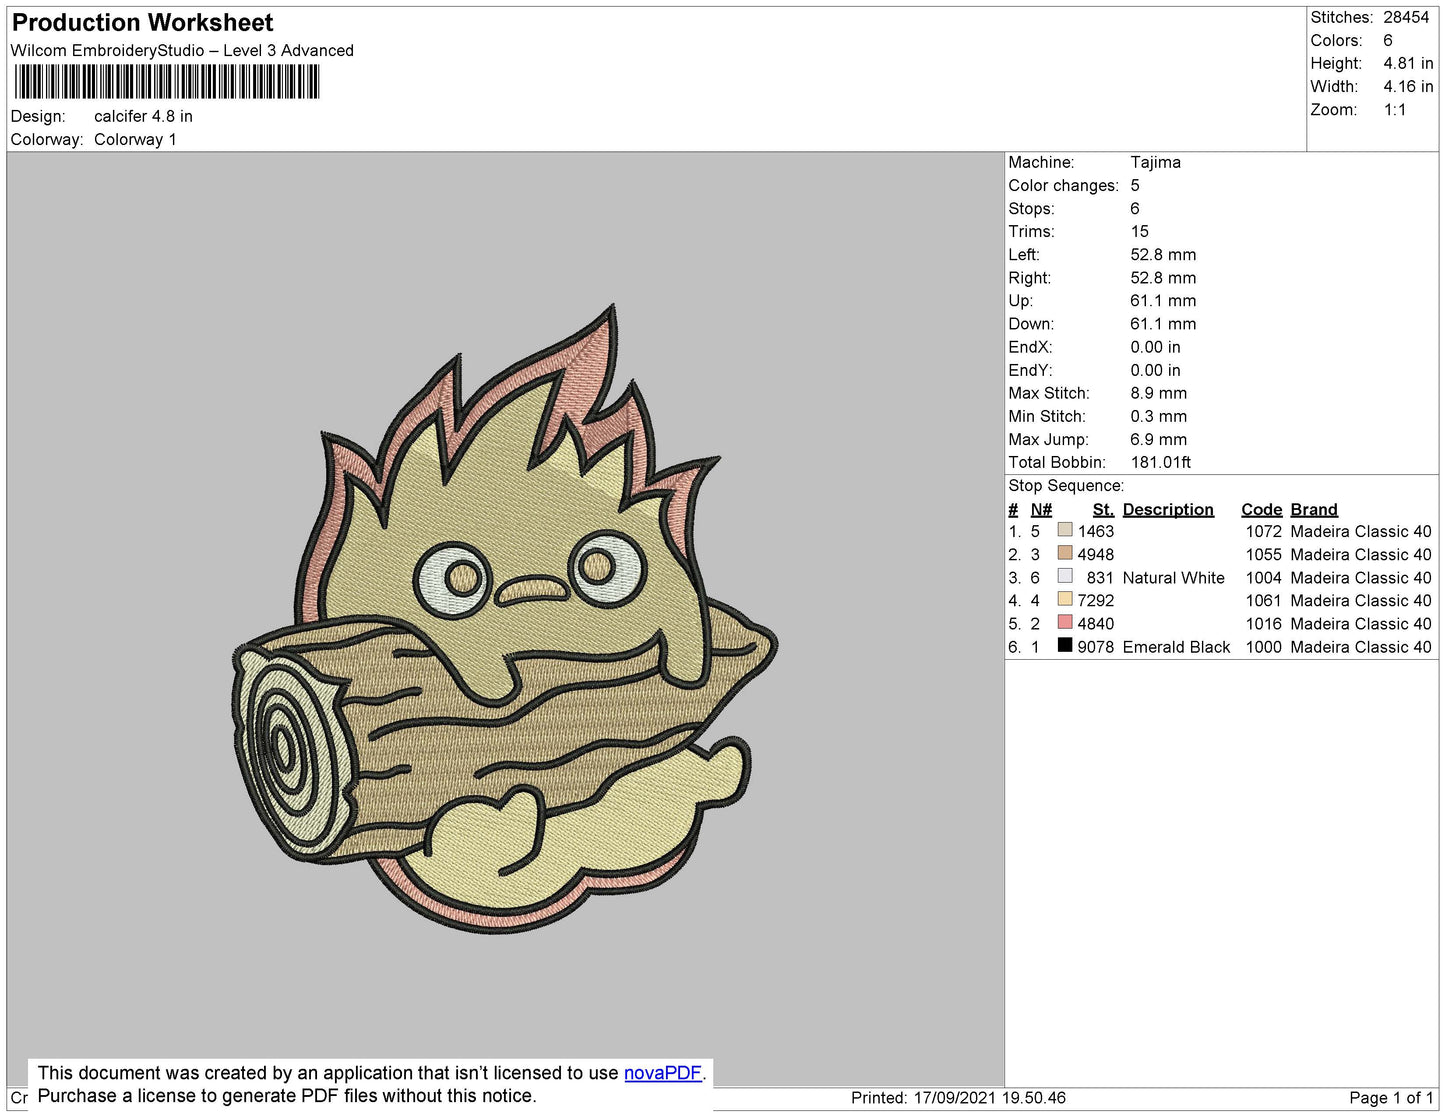The height and width of the screenshot is (1117, 1445).
Task: Choose the 7292 light yellow swatch
Action: (1065, 599)
